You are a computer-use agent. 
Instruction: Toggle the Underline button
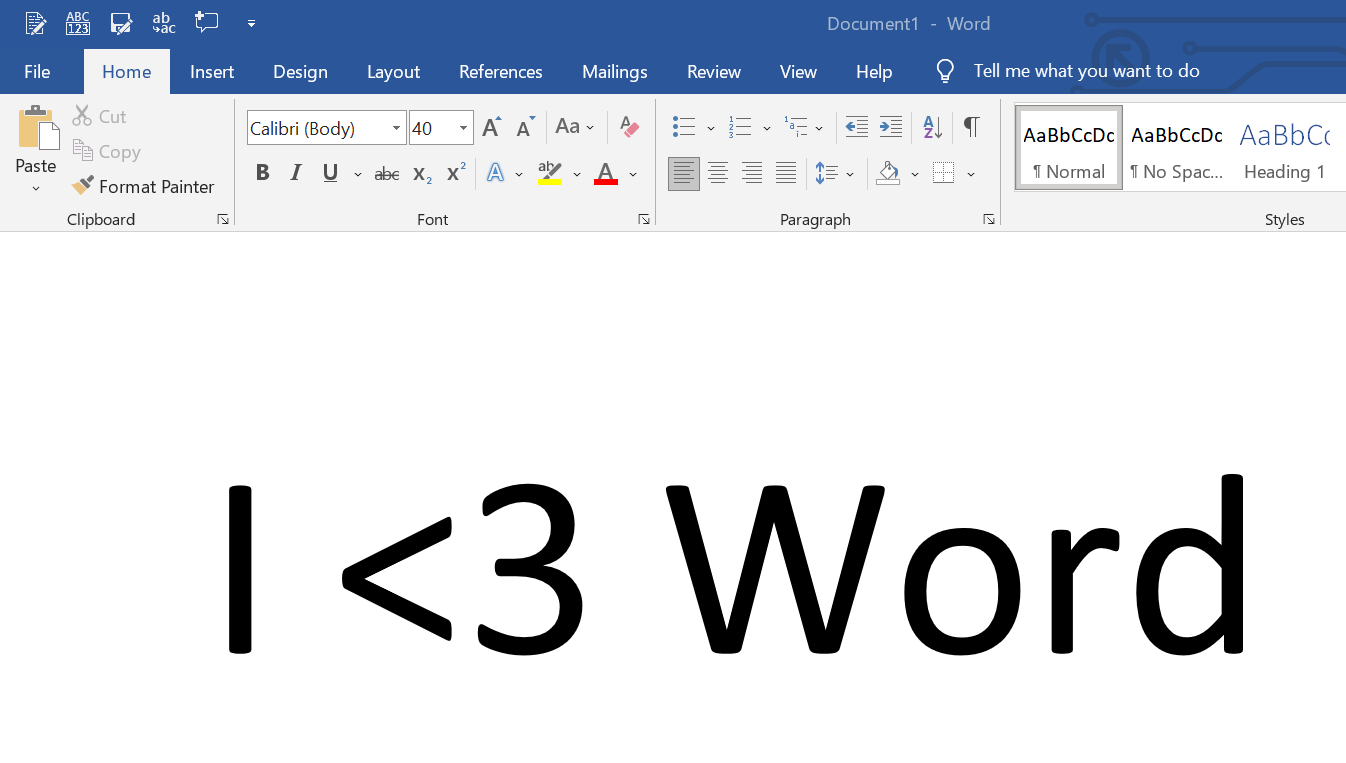coord(329,172)
